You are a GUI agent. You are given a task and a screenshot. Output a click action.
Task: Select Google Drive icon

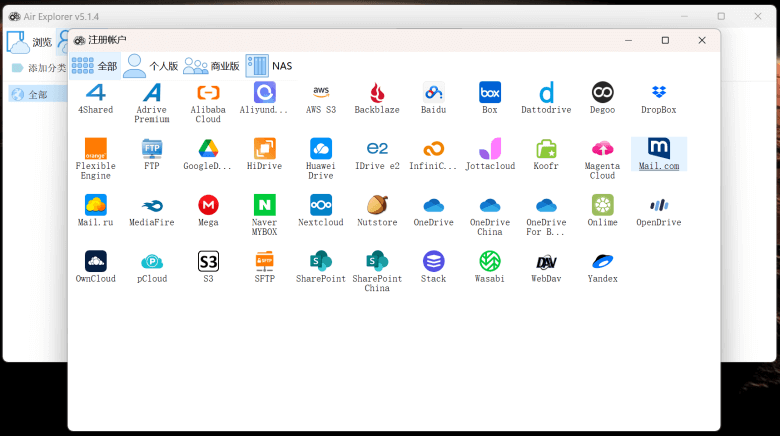[208, 149]
